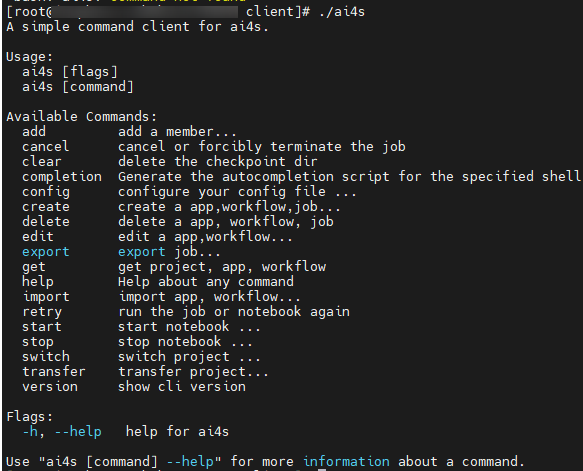Click the "transfer" command name
This screenshot has height=471, width=583.
pyautogui.click(x=54, y=372)
